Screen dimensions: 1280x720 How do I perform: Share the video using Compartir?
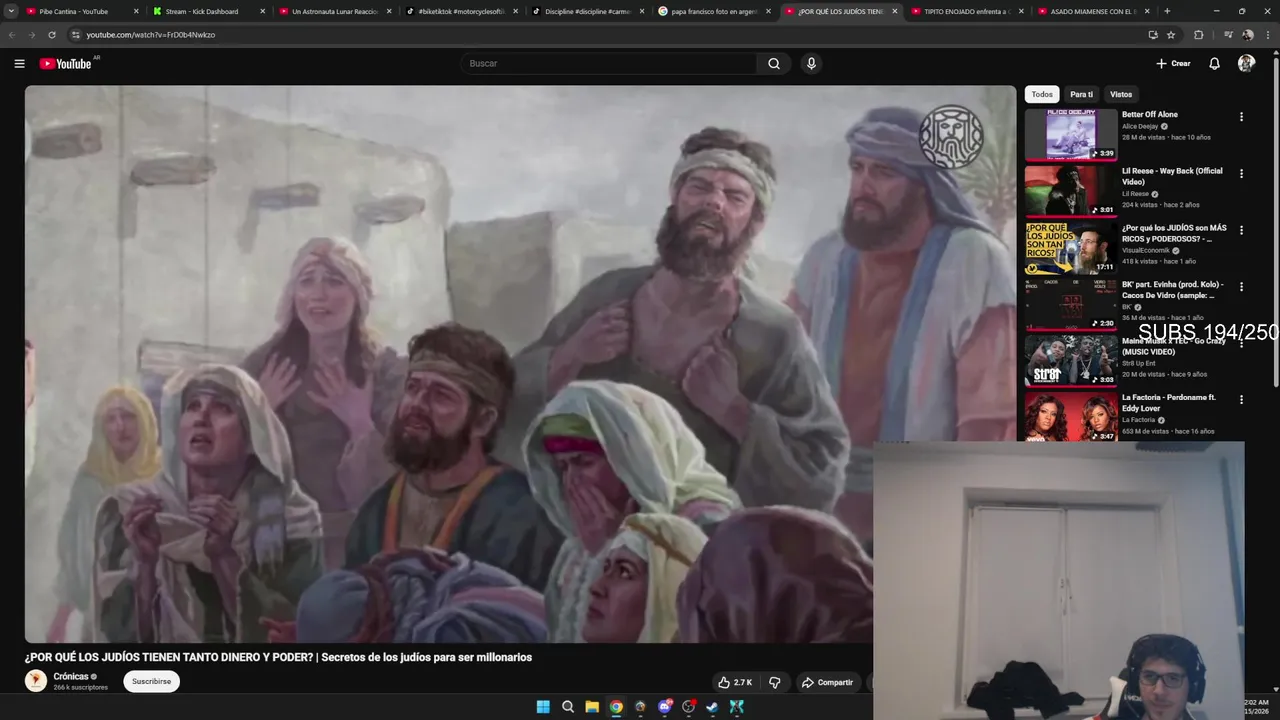[827, 682]
